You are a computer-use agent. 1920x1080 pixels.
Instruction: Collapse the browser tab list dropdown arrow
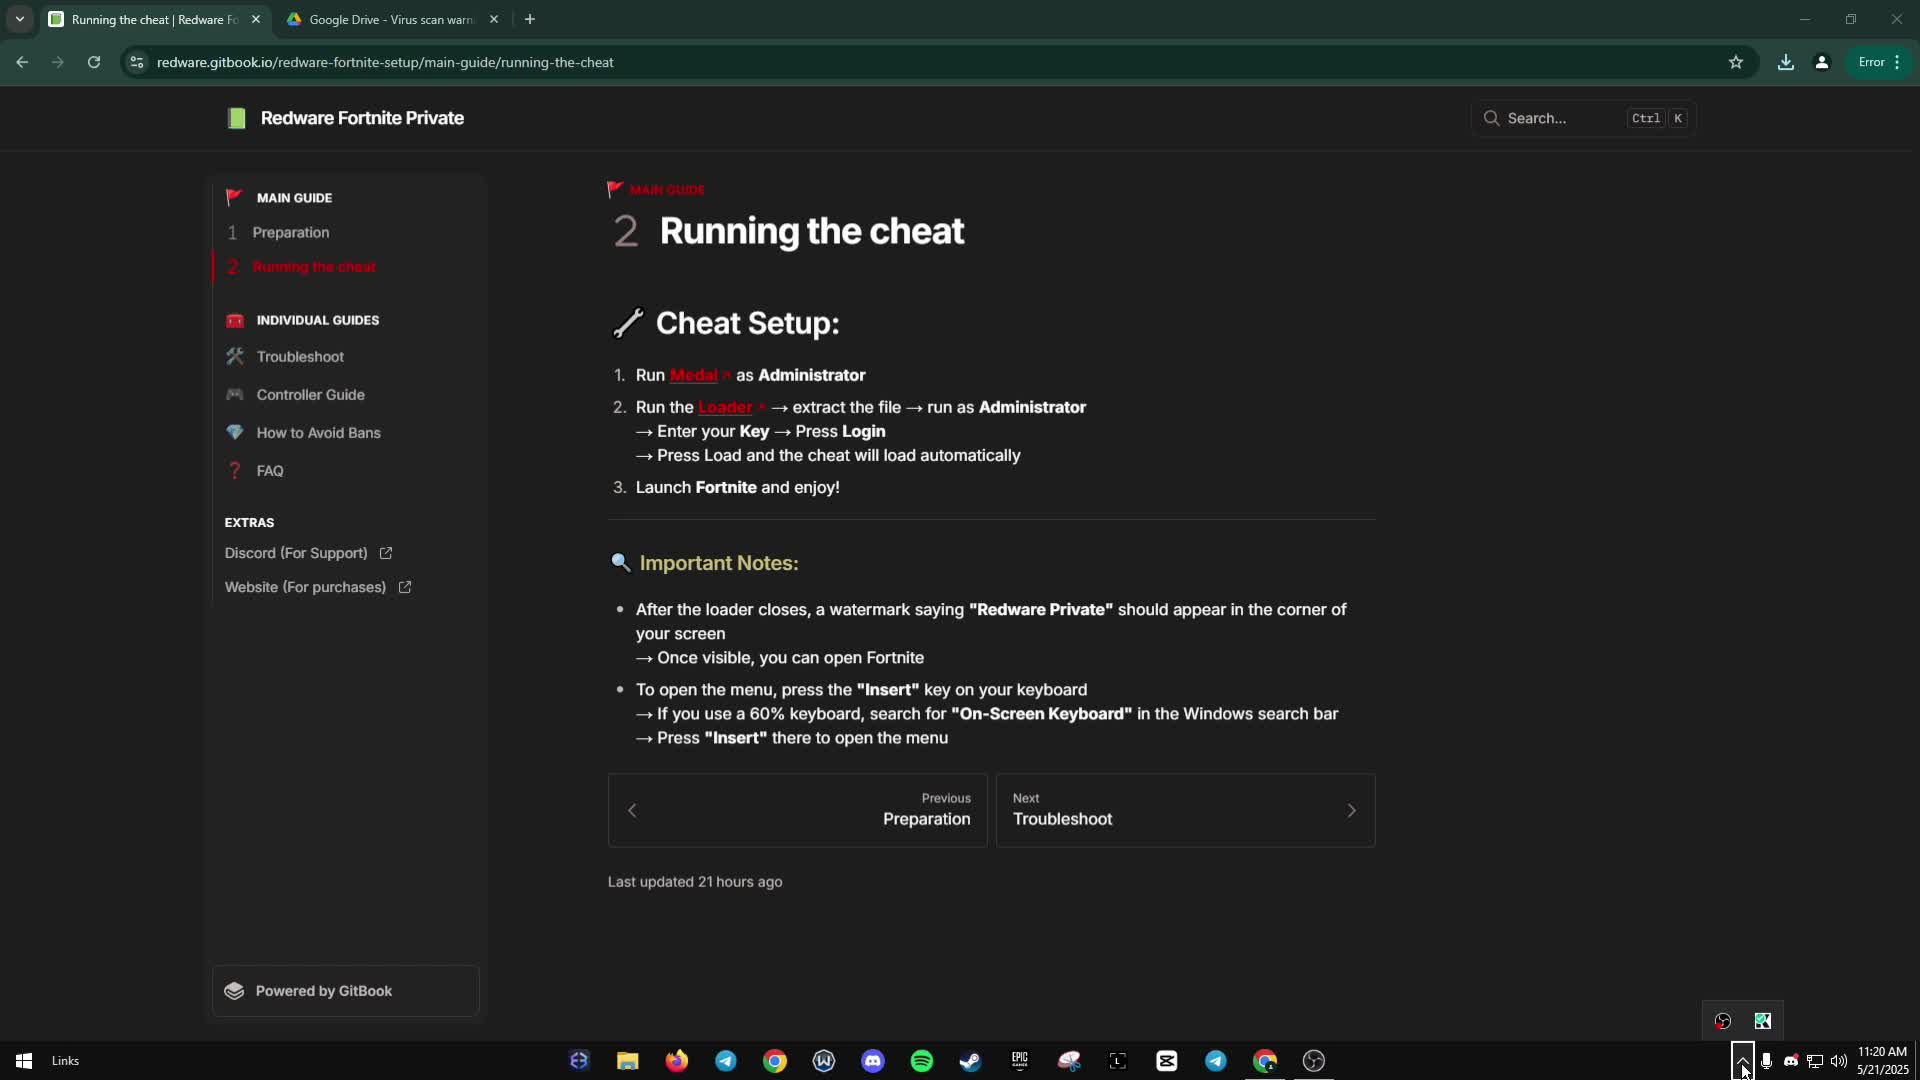coord(20,19)
